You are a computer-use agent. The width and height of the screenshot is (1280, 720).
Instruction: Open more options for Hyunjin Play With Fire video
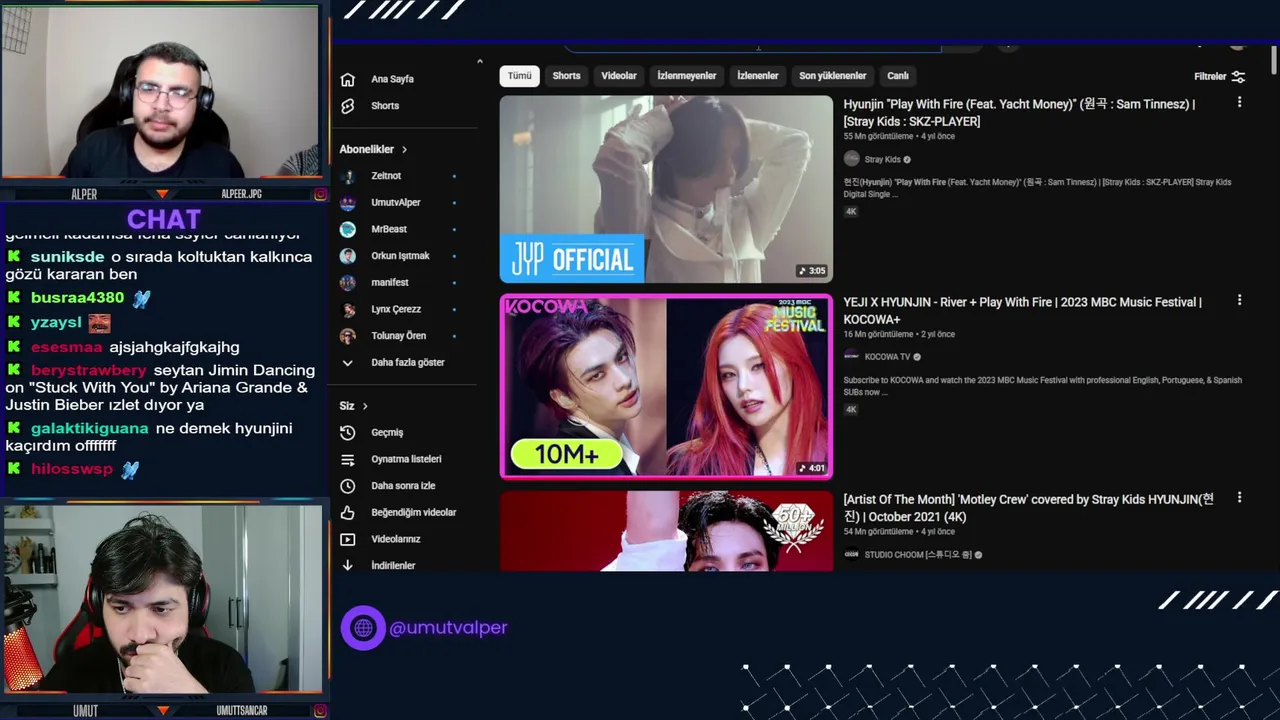1239,103
